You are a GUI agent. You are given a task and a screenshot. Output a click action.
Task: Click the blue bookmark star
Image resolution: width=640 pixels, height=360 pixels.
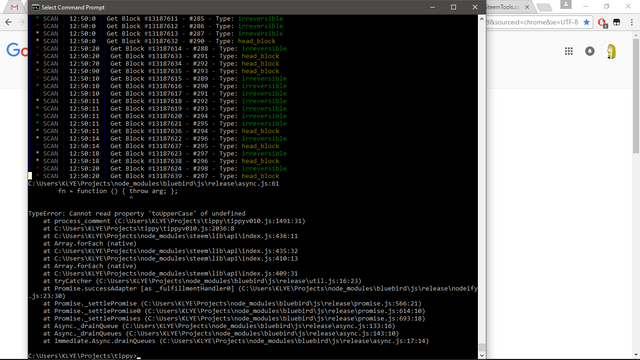587,22
